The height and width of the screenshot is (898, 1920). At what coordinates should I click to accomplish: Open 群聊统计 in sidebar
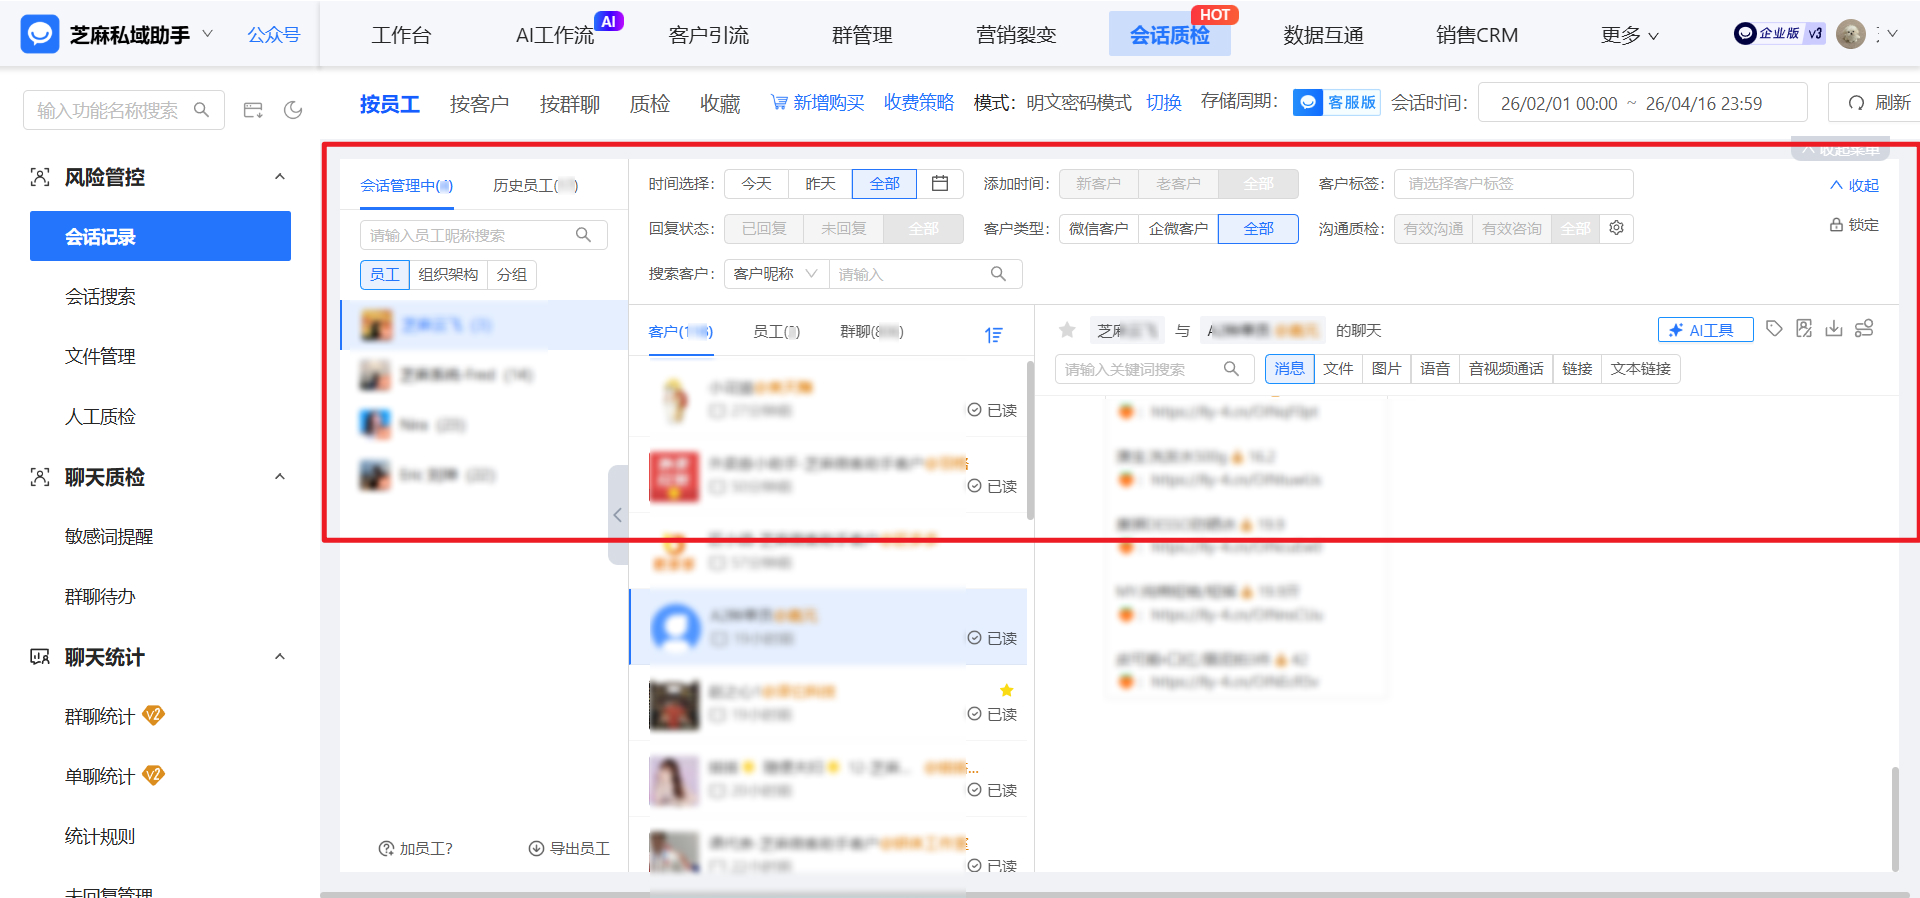pyautogui.click(x=100, y=716)
